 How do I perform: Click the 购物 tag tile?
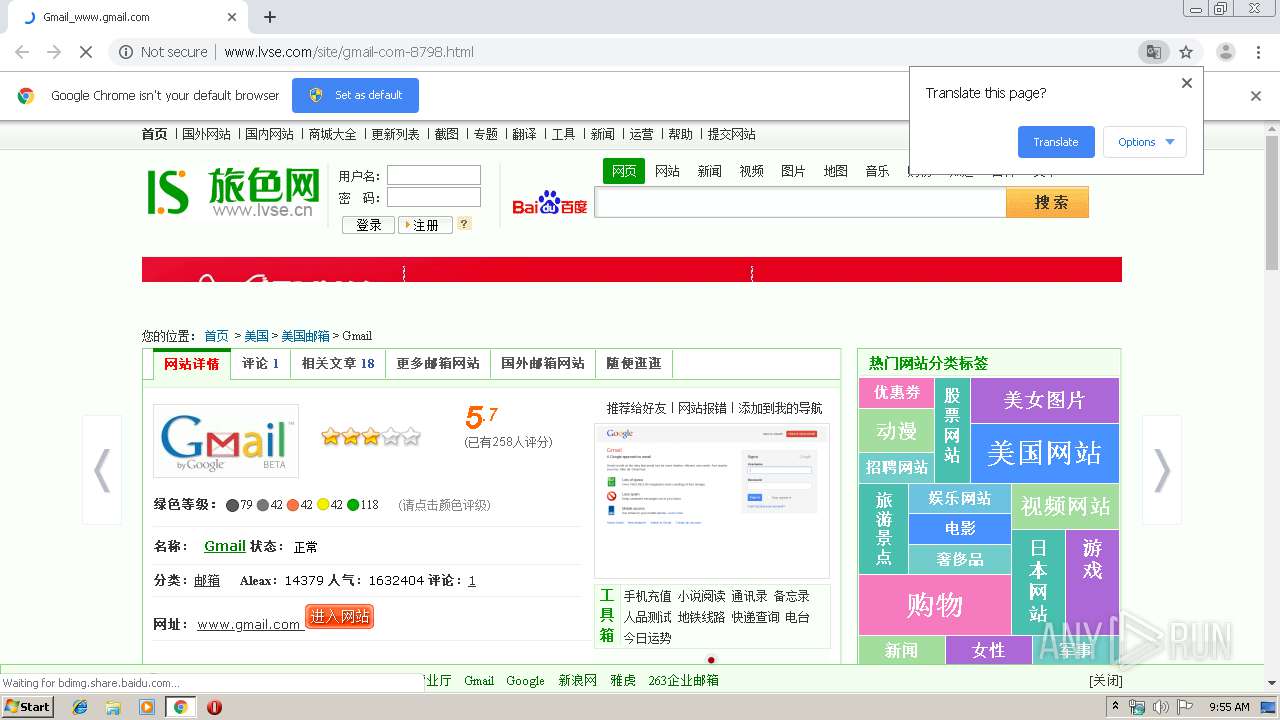[935, 605]
